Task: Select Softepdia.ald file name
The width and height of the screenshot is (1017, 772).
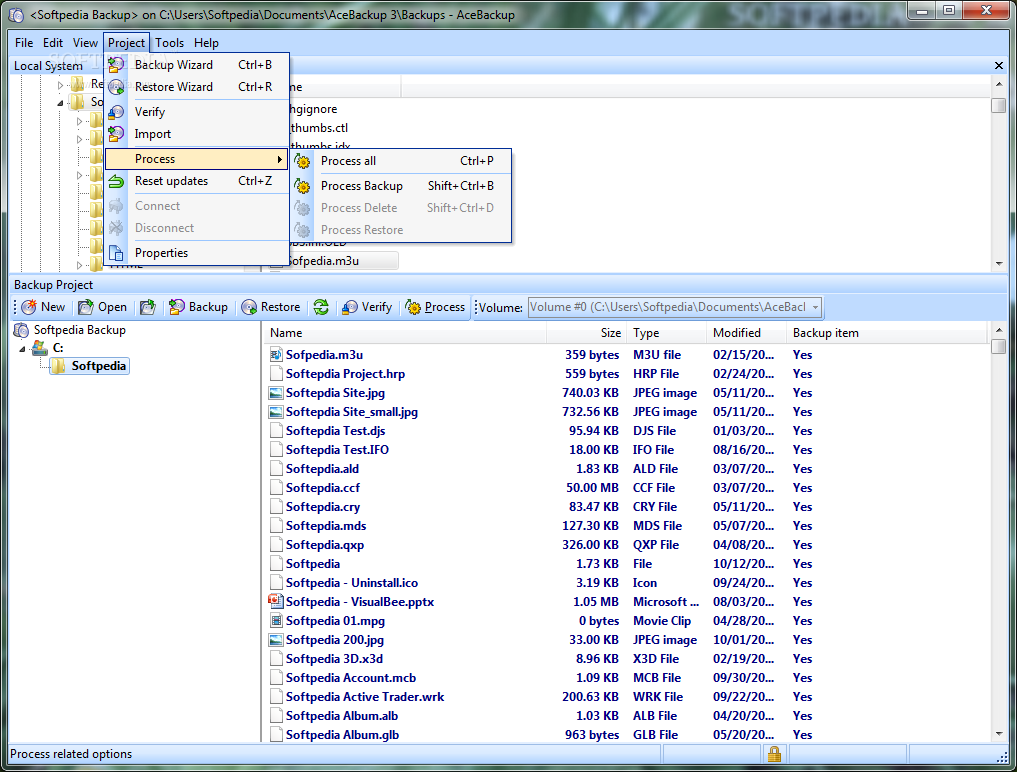Action: [x=322, y=469]
